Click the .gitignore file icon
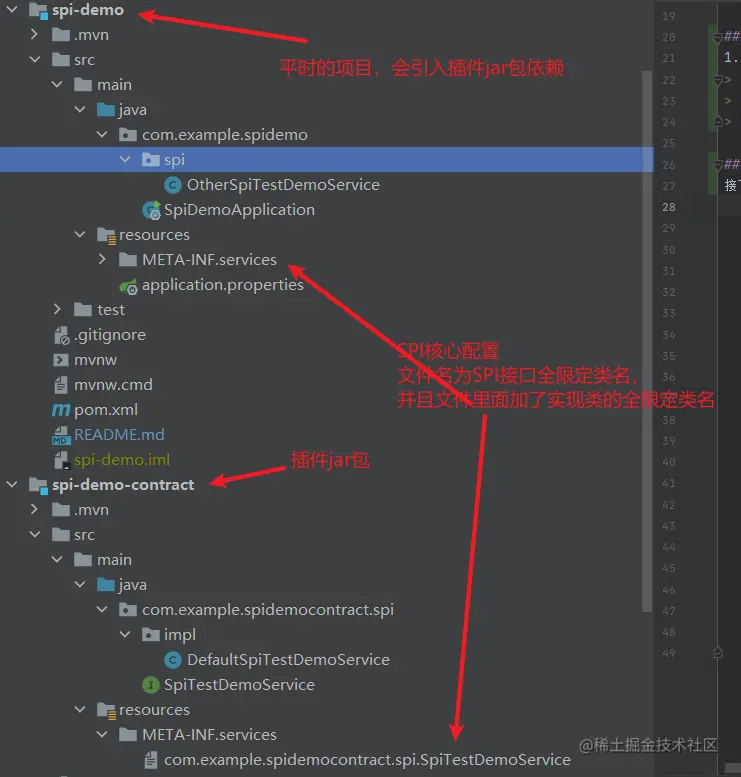741x777 pixels. (61, 335)
